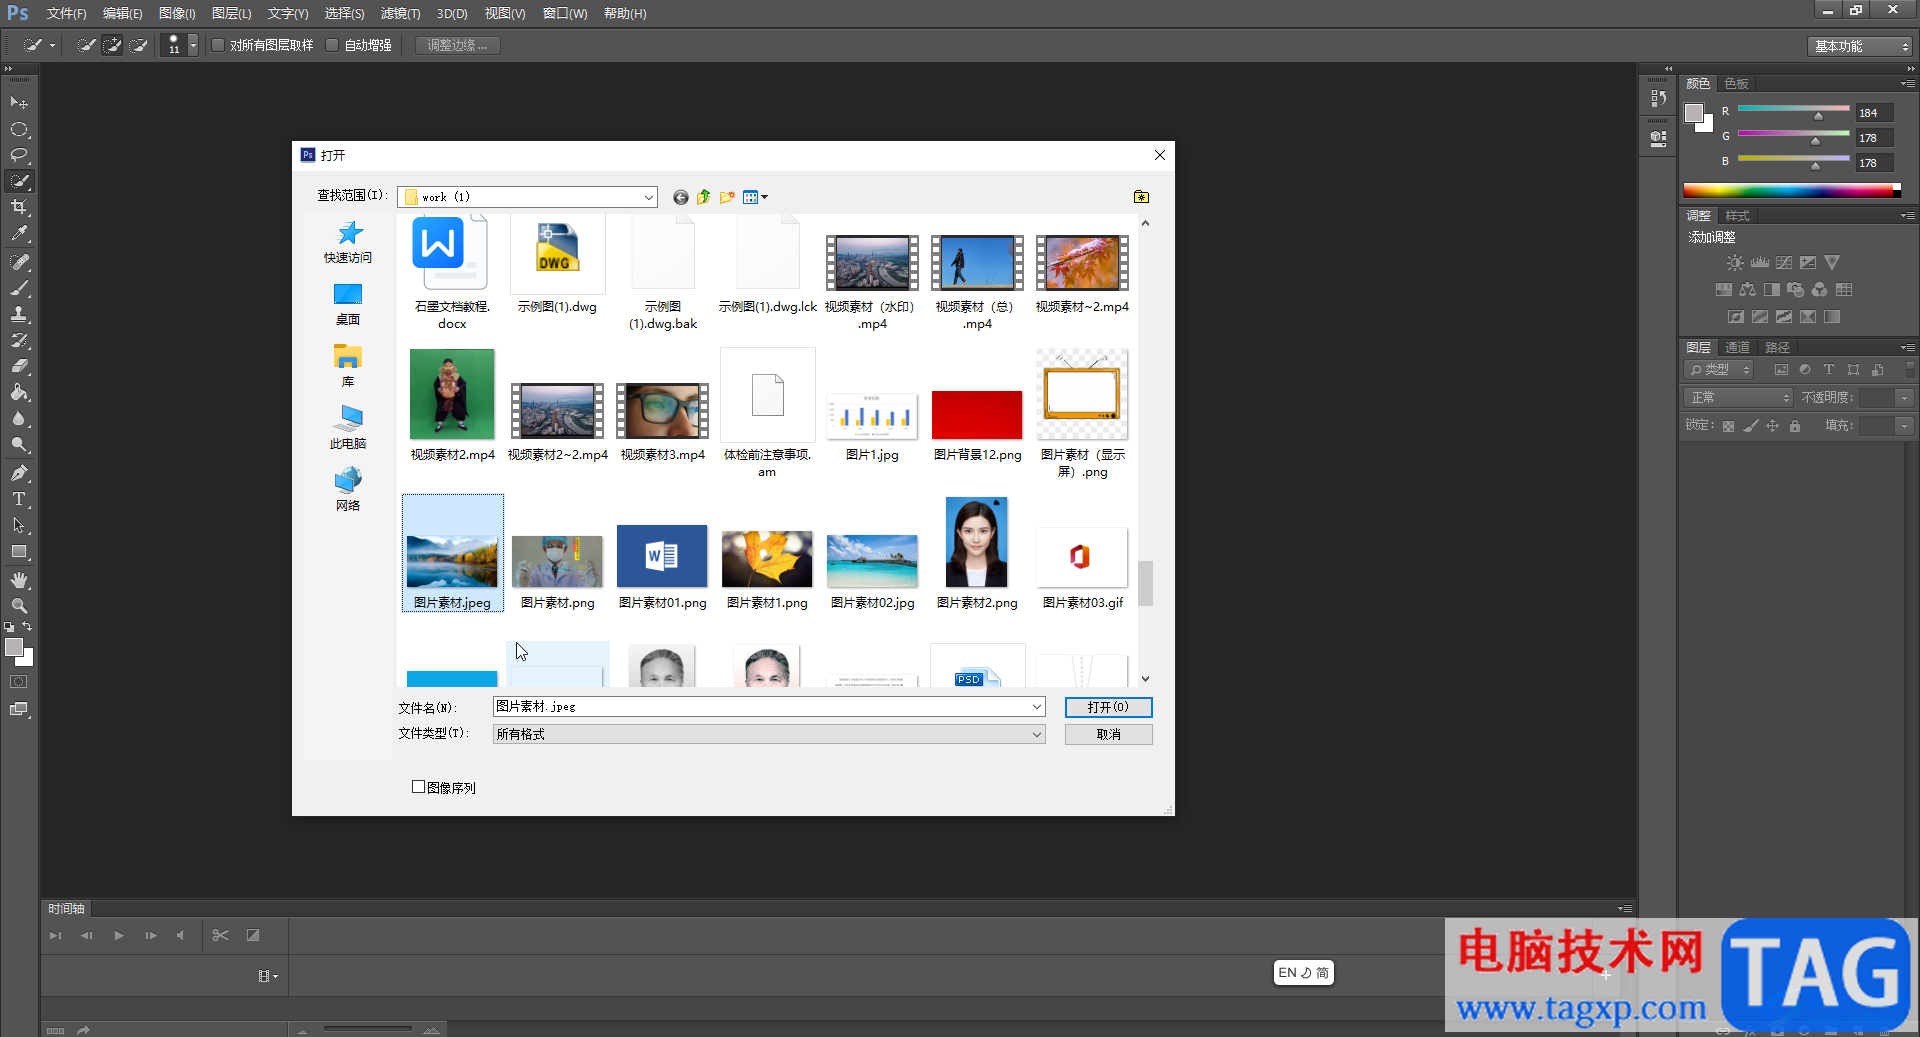Select the Elliptical Marquee tool
1920x1037 pixels.
click(x=19, y=129)
